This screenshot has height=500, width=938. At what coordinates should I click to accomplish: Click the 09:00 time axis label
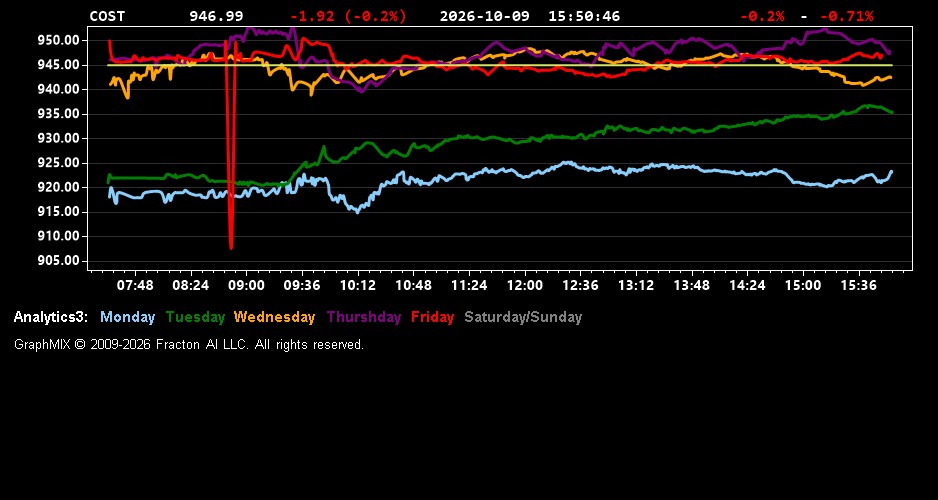pos(246,285)
